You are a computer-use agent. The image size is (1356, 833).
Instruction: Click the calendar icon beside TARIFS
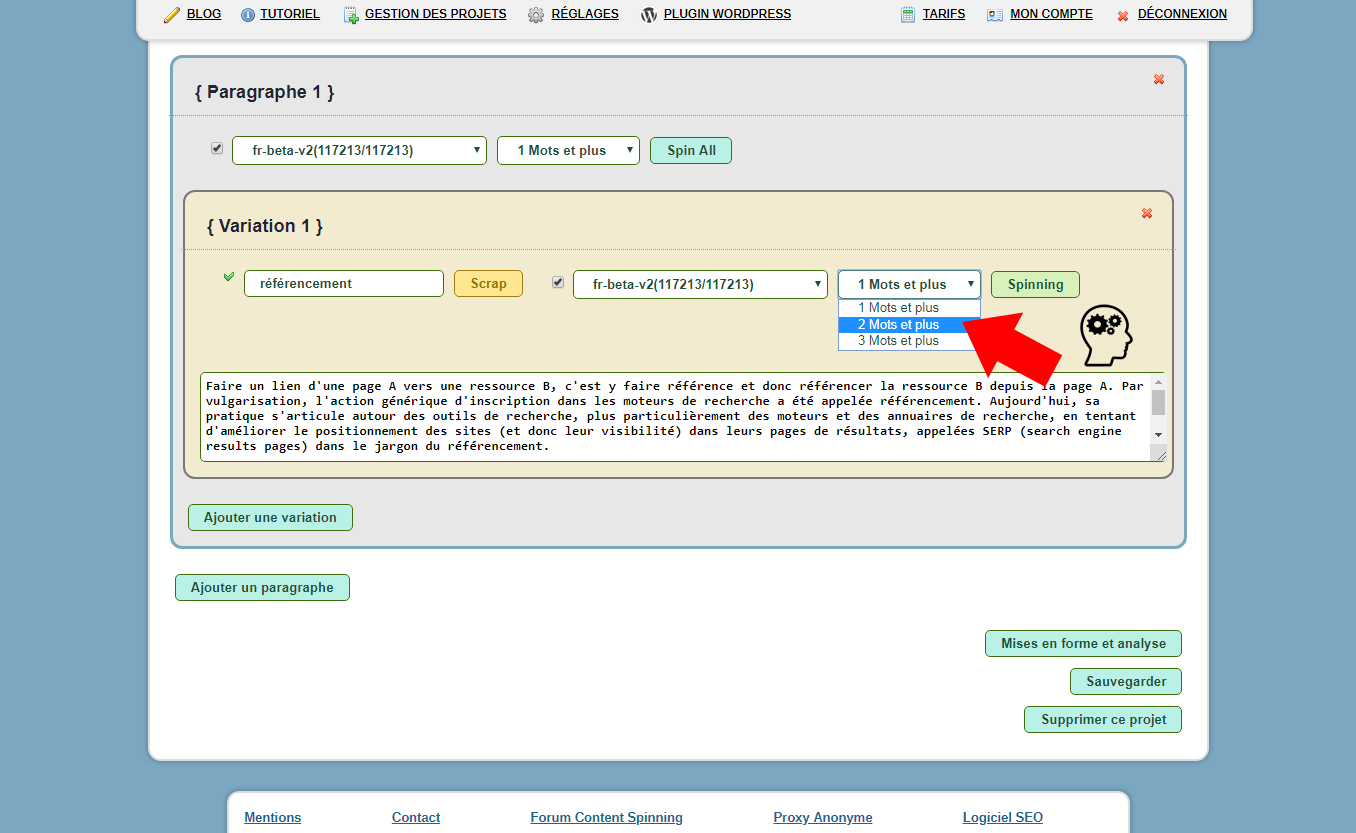pyautogui.click(x=908, y=15)
